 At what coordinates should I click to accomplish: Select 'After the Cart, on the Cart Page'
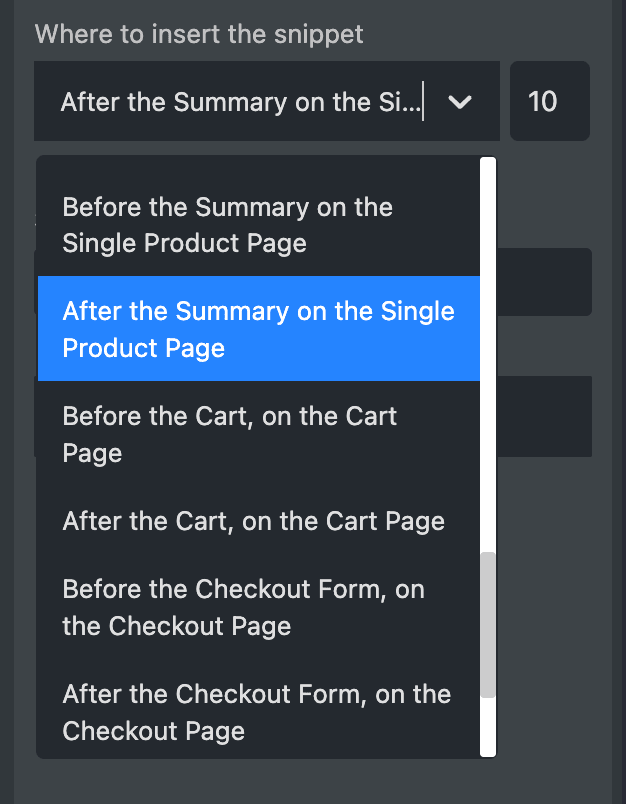(x=259, y=521)
